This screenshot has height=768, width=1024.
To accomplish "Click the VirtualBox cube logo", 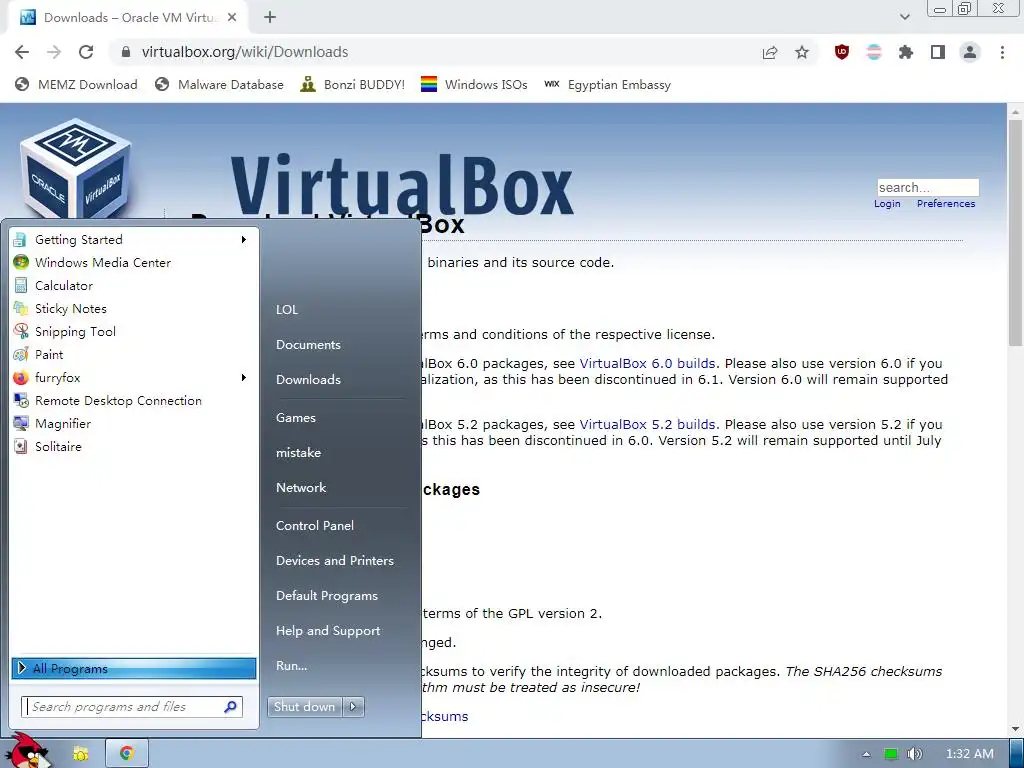I will [74, 170].
